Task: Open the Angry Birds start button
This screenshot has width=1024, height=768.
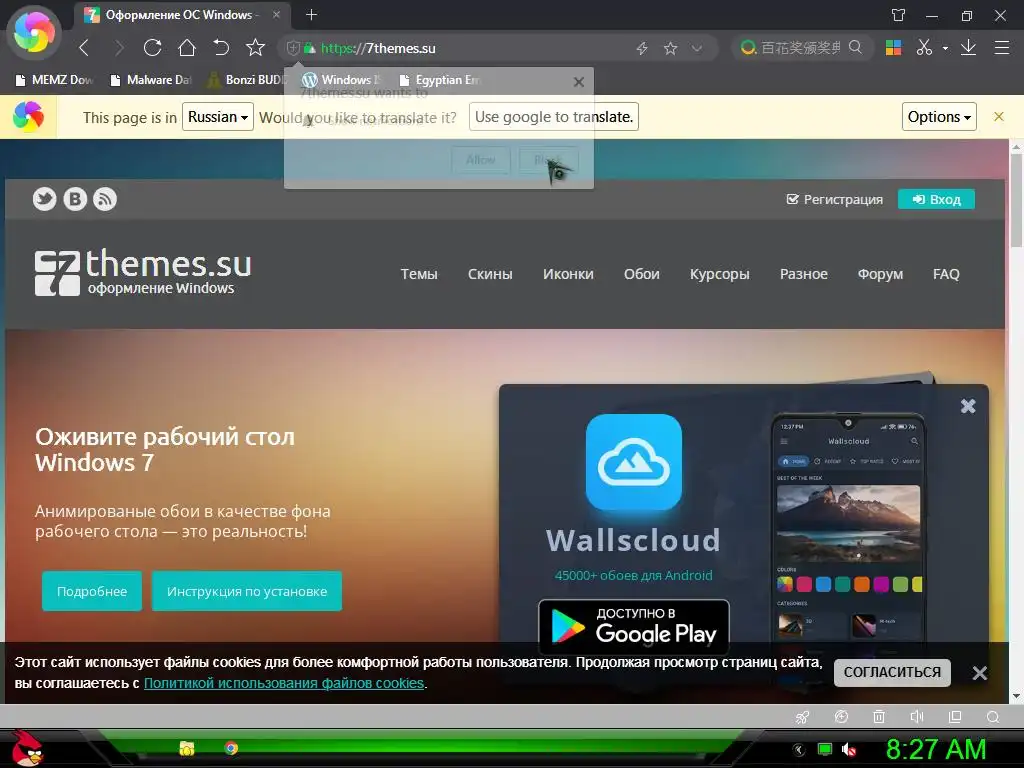Action: coord(26,748)
